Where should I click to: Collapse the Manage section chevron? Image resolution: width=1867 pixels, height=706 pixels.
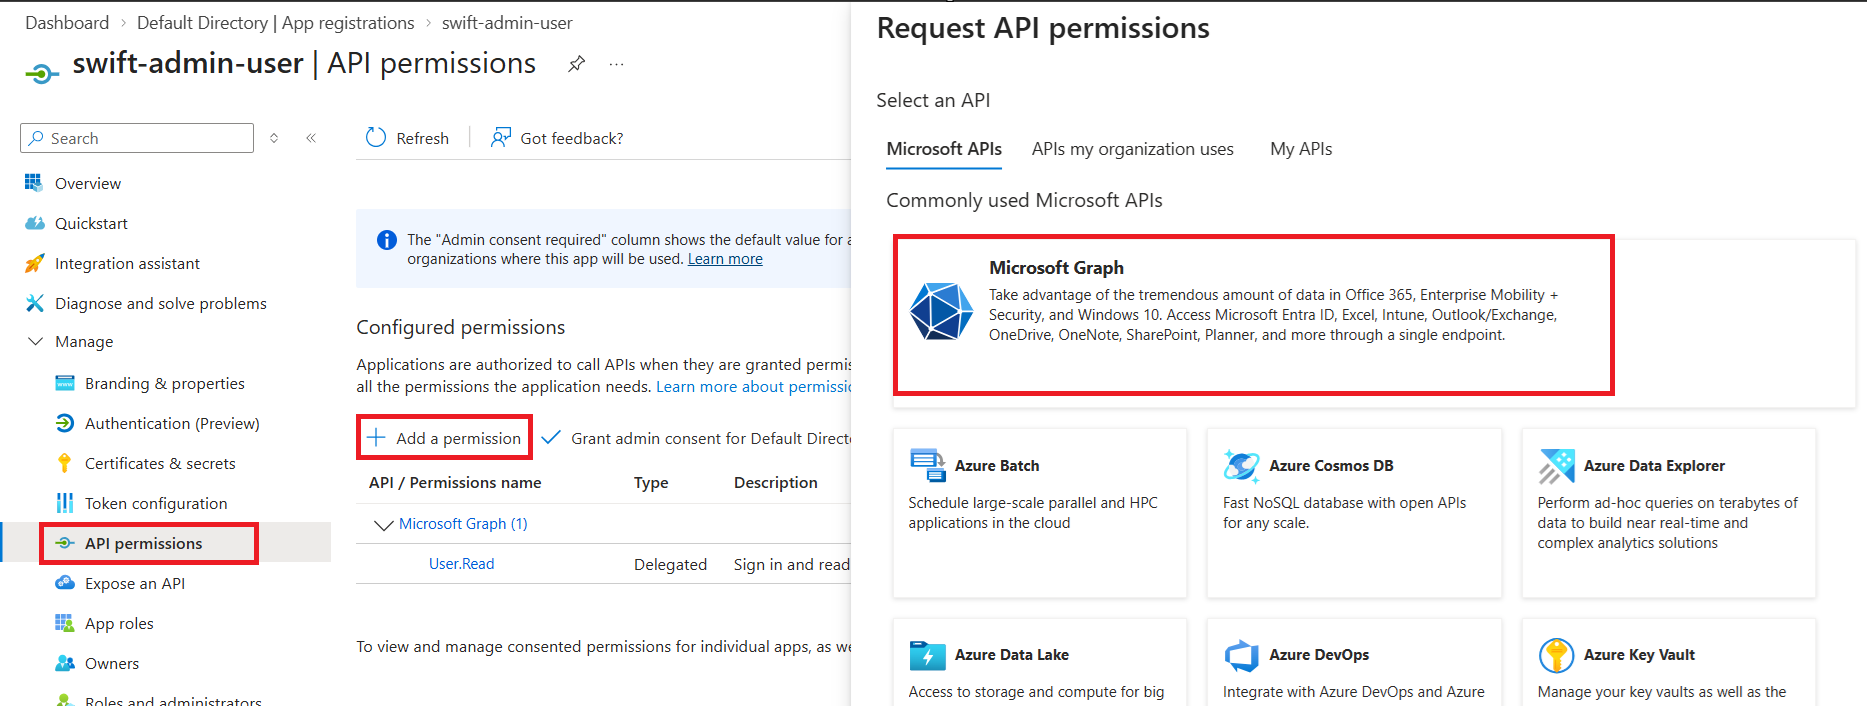coord(35,341)
